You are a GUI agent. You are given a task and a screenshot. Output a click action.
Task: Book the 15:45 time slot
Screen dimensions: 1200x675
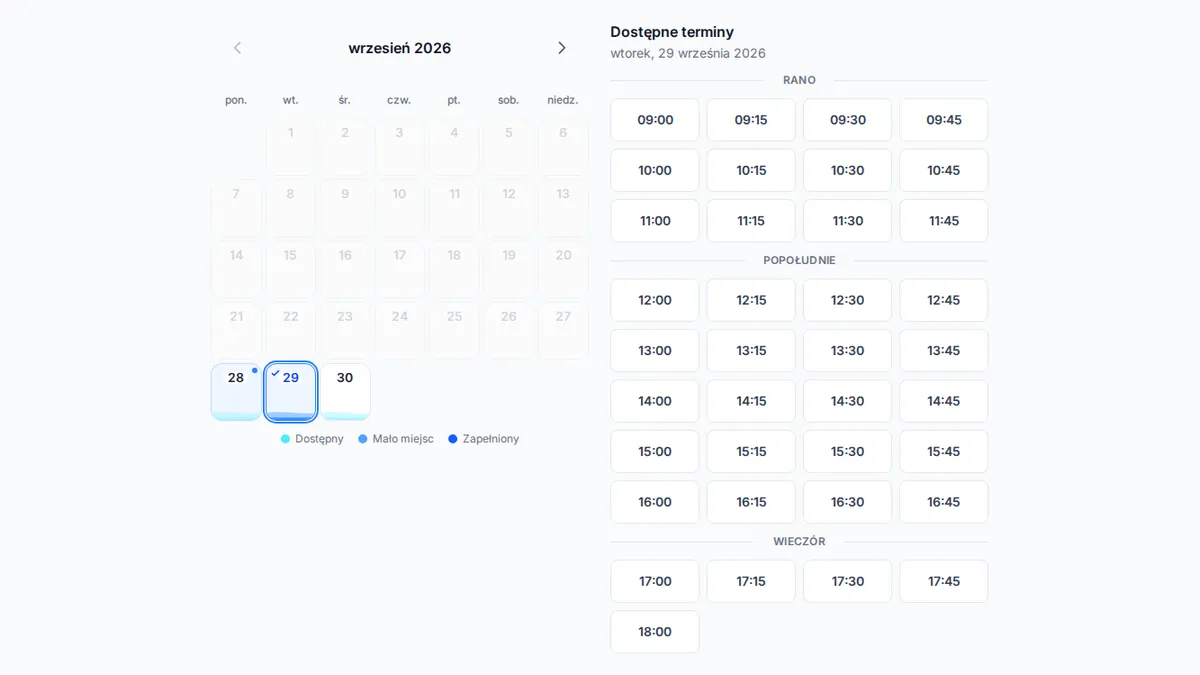coord(944,452)
